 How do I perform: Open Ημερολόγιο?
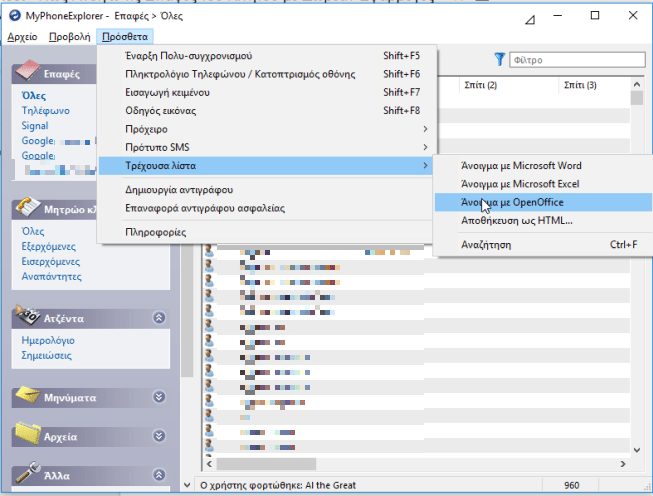[x=48, y=341]
